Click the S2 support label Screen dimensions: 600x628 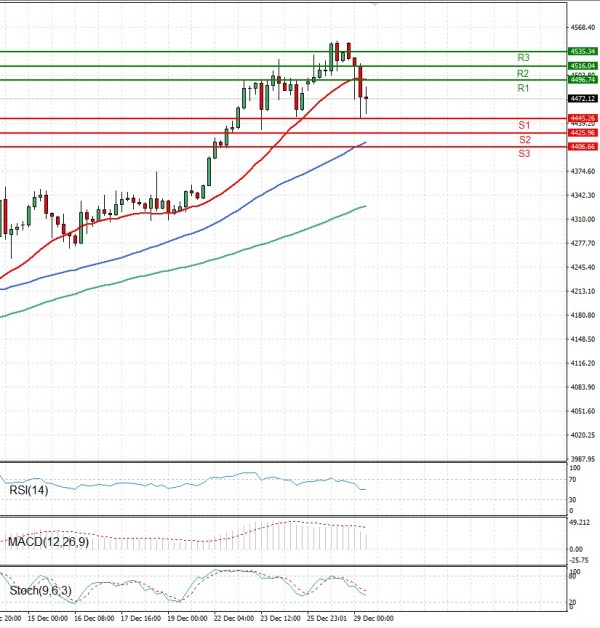(x=523, y=140)
